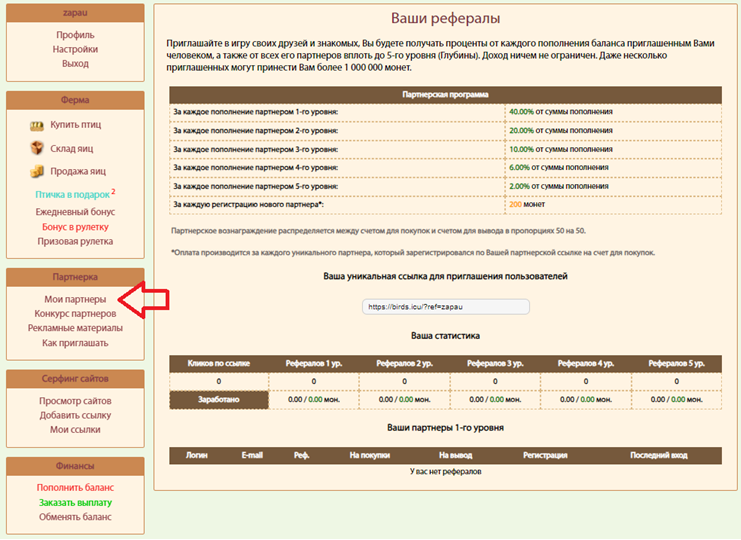Click the Кликов по ссылке column header
741x540 pixels.
[219, 364]
